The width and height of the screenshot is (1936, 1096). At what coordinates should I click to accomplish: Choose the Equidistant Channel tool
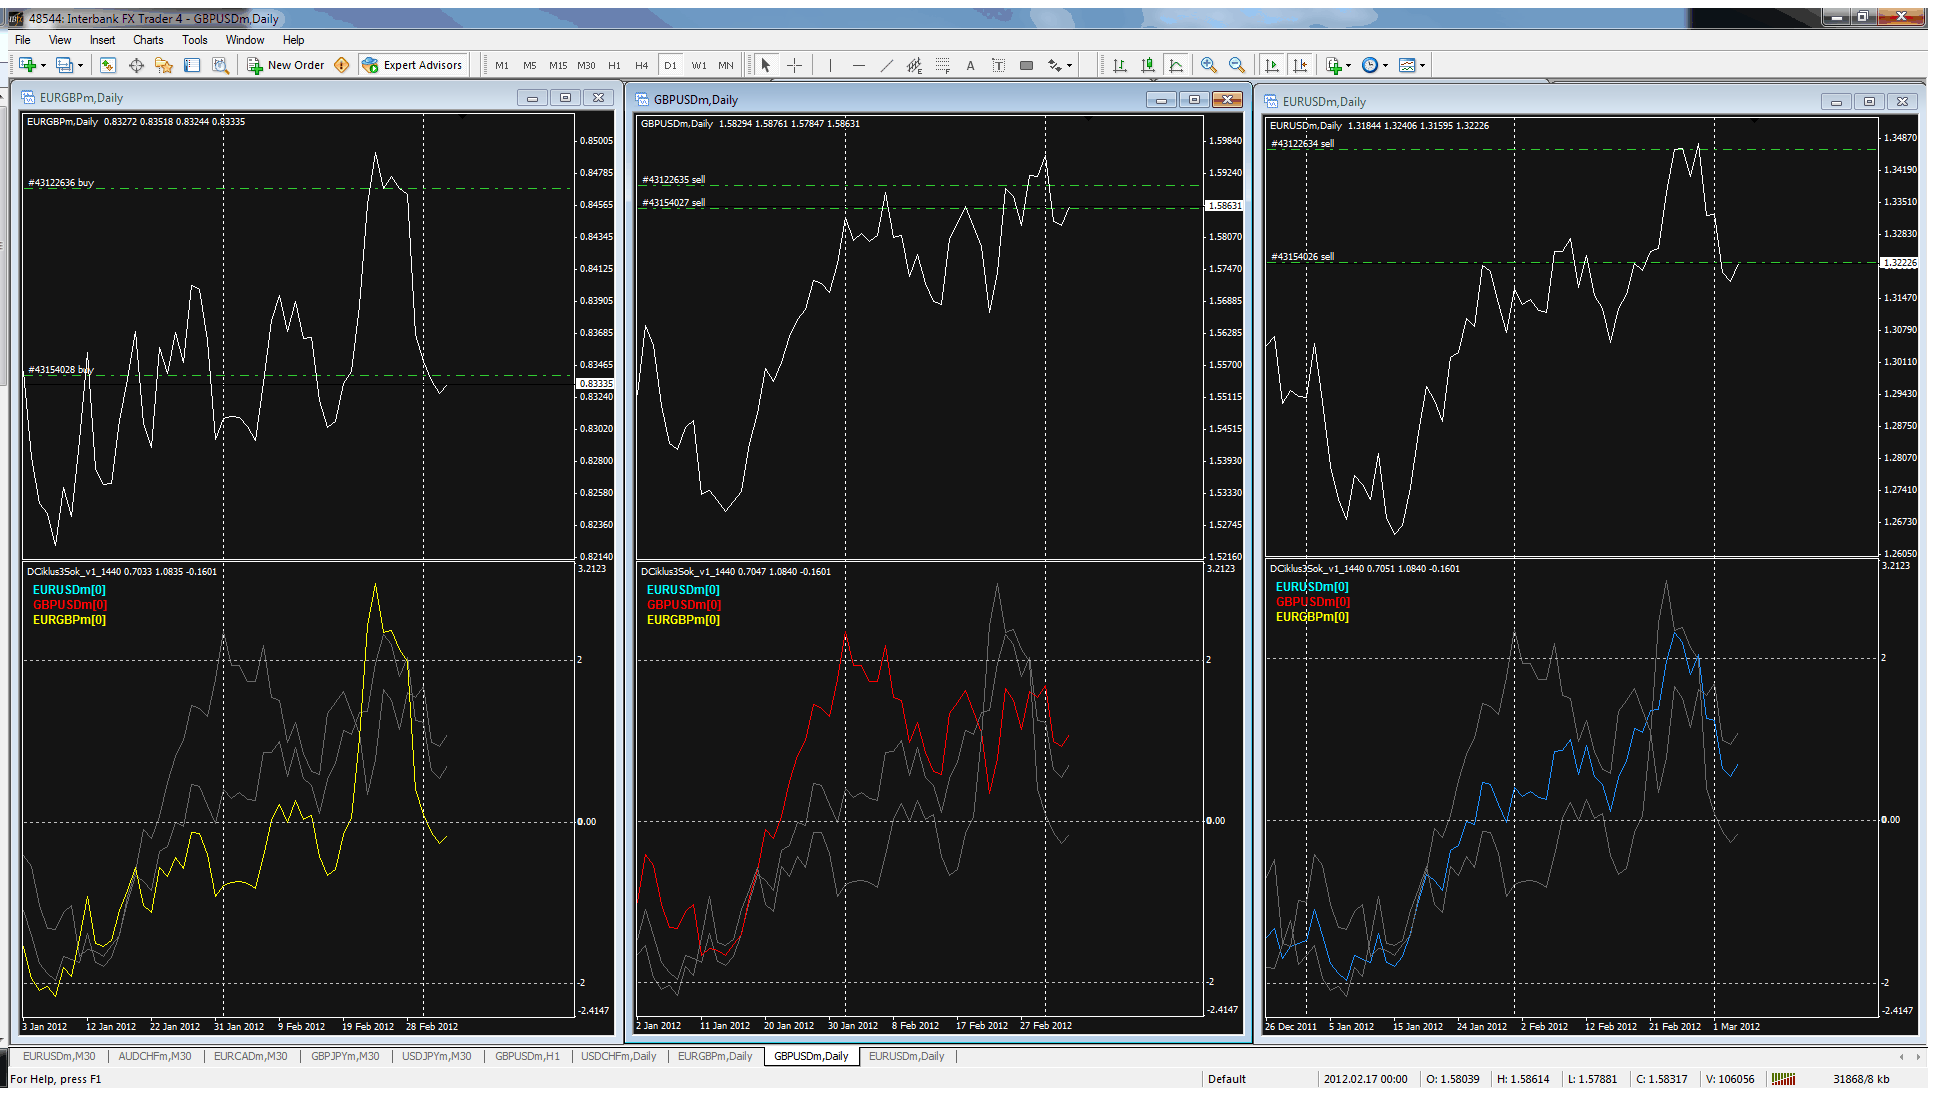click(914, 65)
